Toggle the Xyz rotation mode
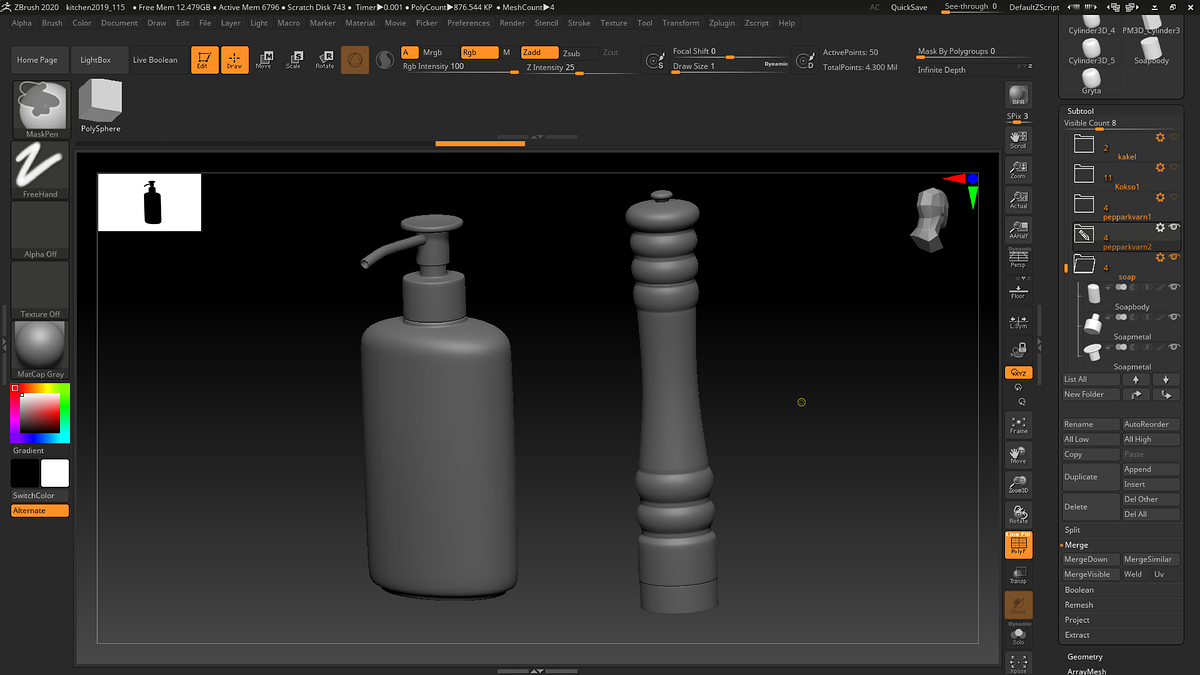 1018,372
